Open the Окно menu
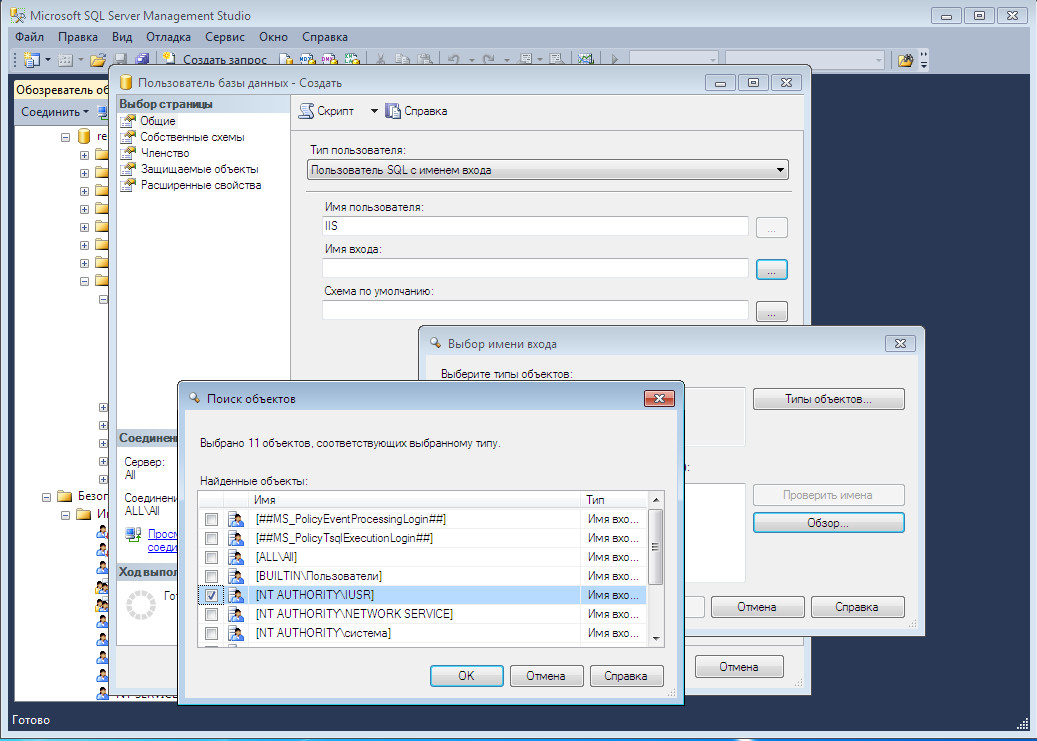The height and width of the screenshot is (741, 1037). point(273,37)
